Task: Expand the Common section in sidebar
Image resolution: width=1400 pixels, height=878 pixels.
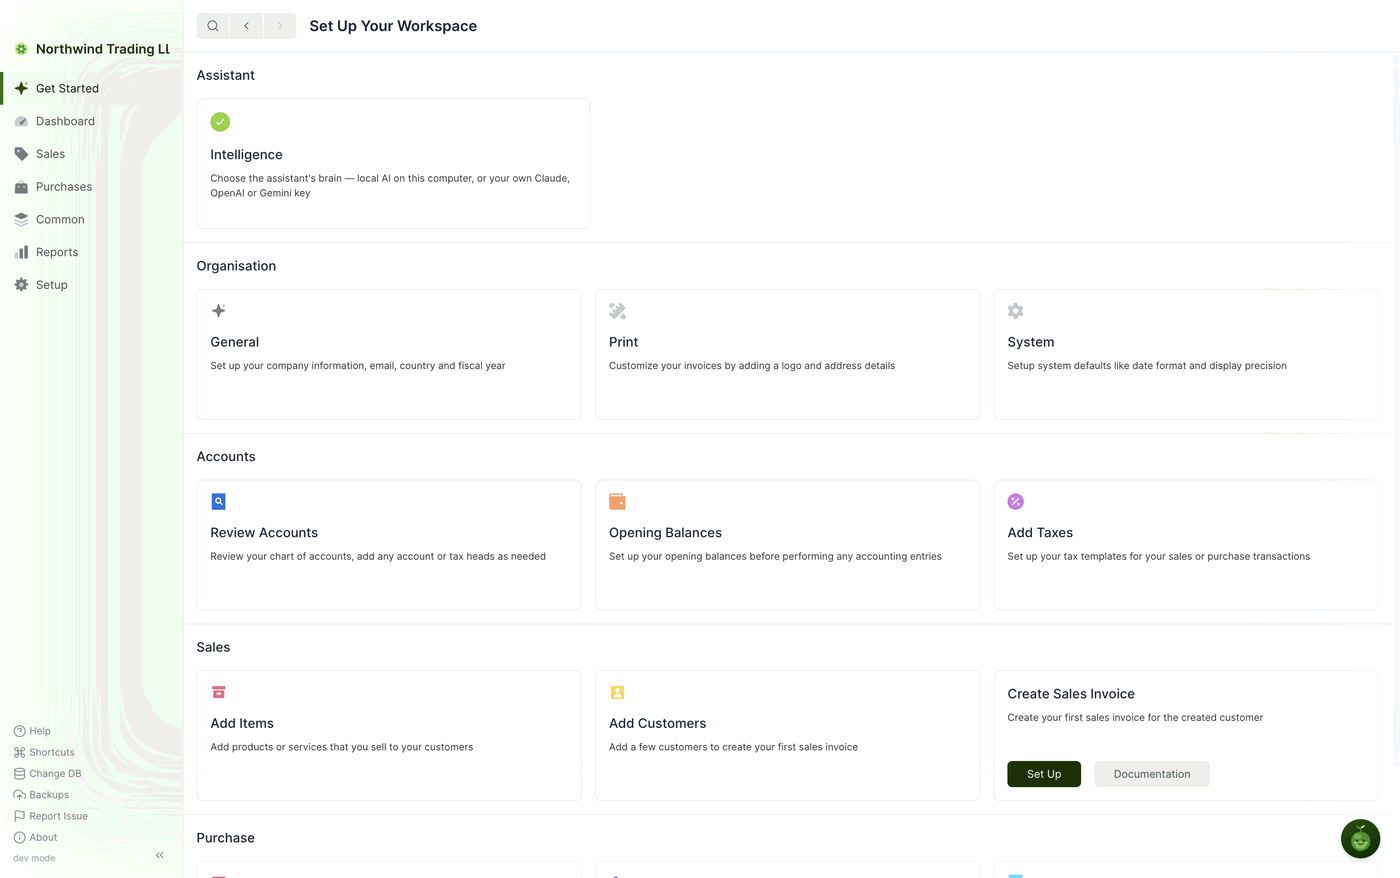Action: point(92,219)
